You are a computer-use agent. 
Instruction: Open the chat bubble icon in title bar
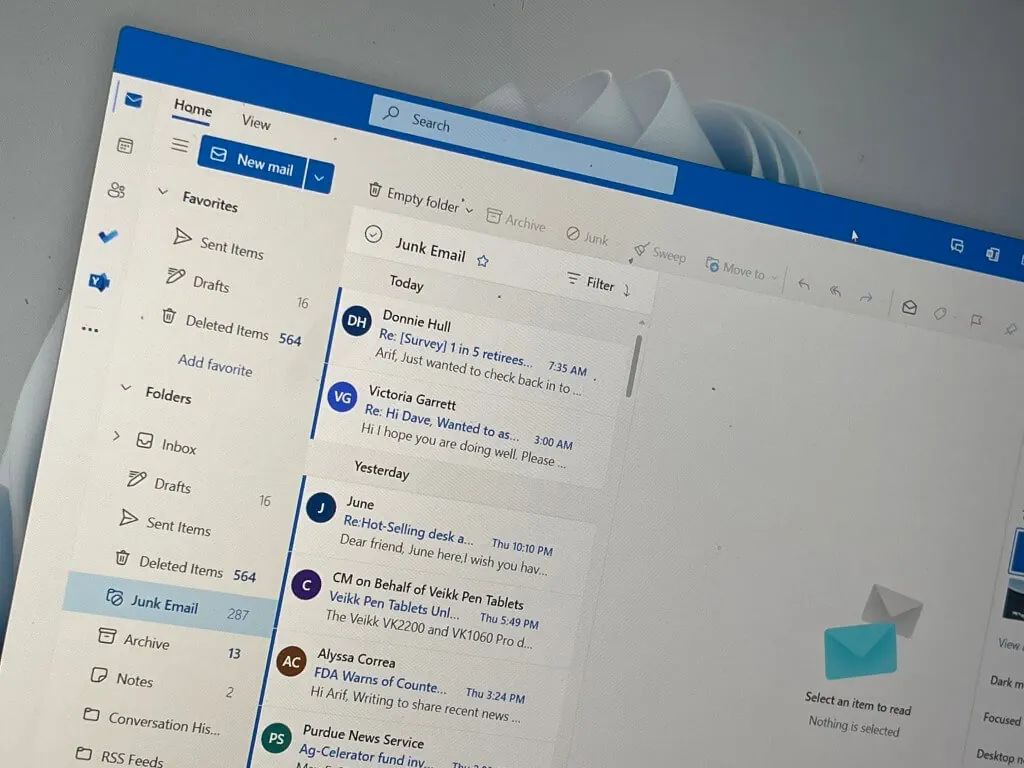click(x=957, y=246)
